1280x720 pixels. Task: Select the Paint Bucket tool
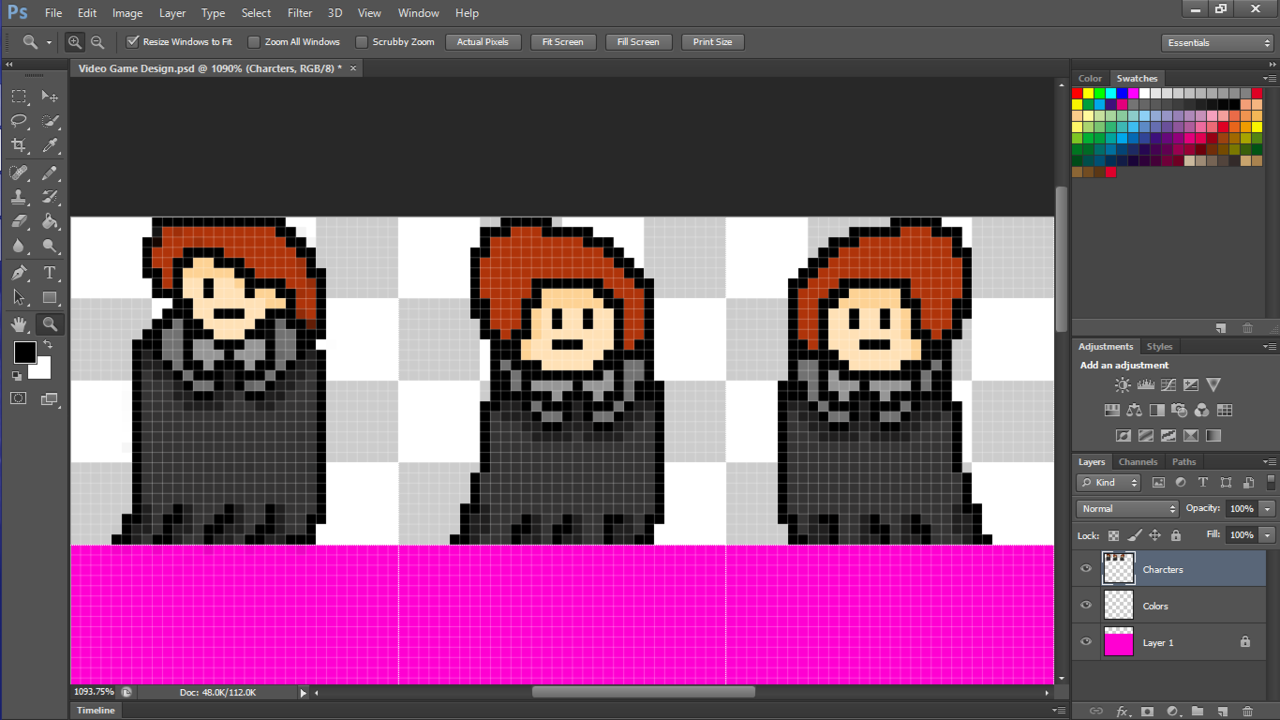point(50,222)
